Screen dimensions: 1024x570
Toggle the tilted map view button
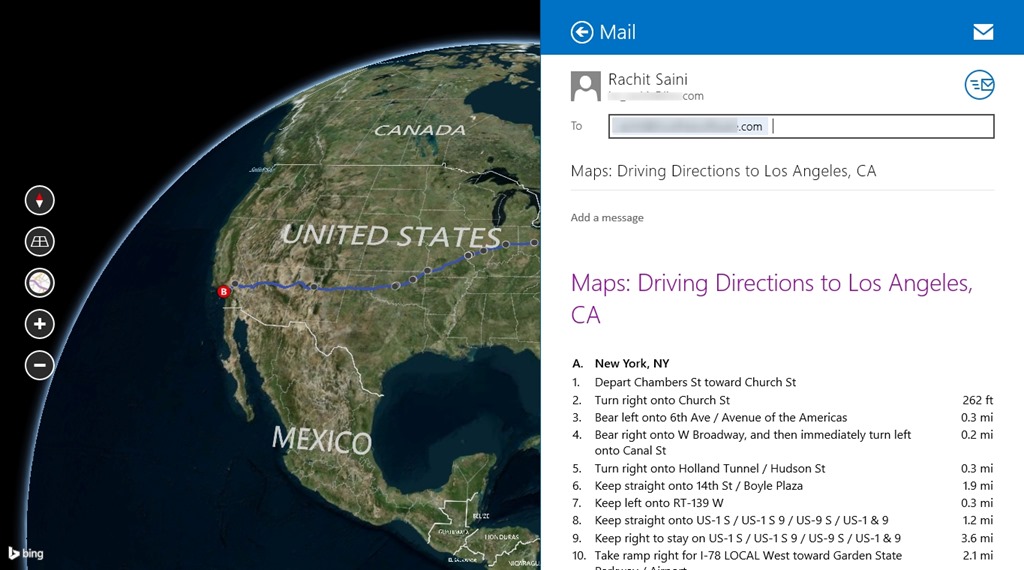pos(39,242)
